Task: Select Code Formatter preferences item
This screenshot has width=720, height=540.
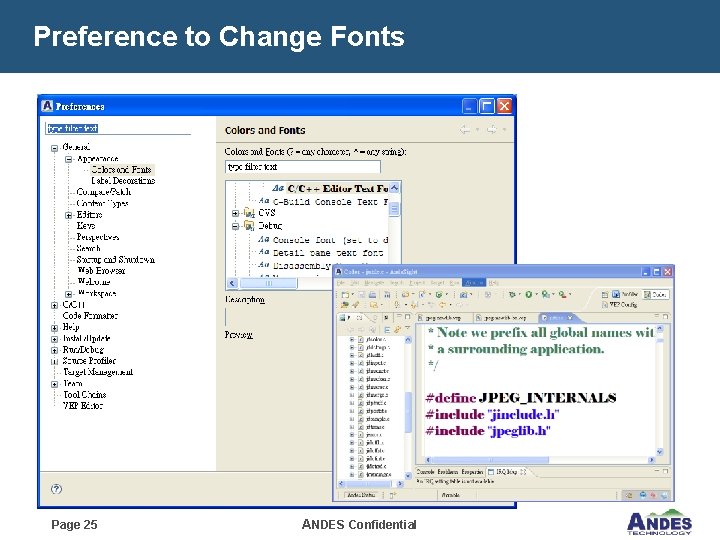Action: pos(90,315)
